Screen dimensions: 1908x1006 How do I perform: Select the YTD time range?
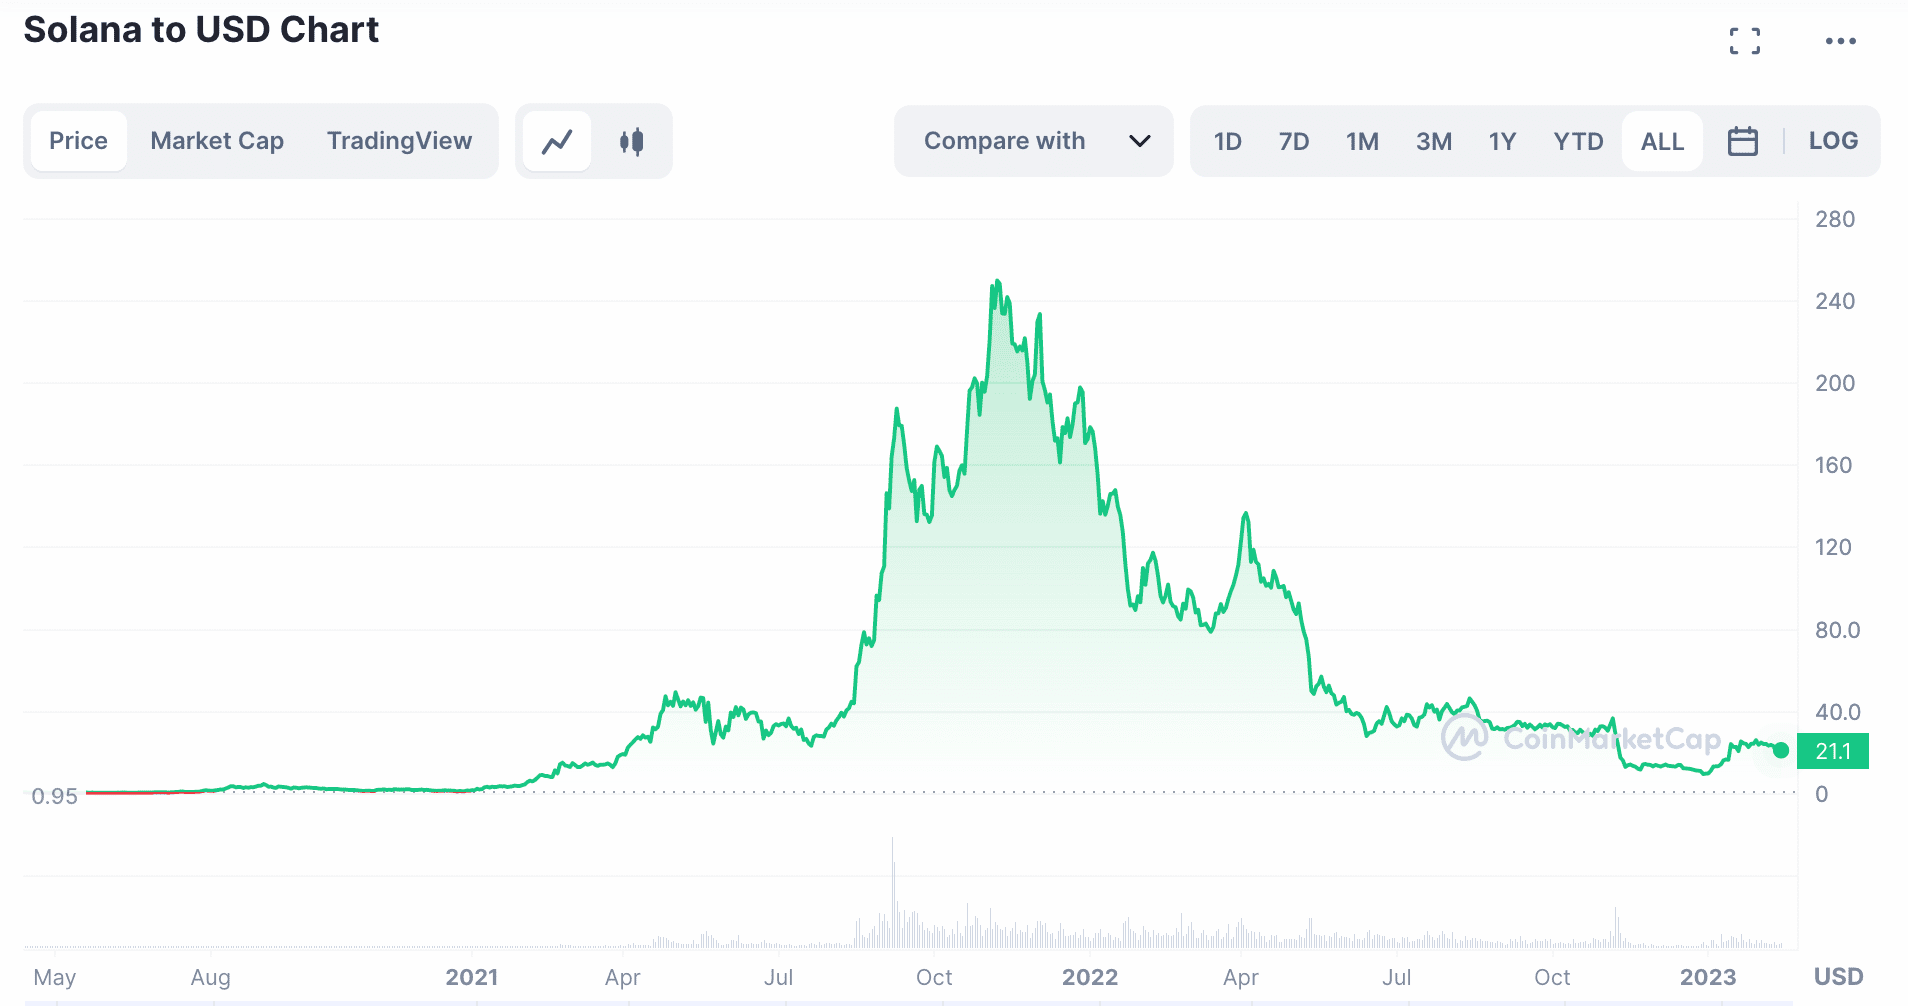pyautogui.click(x=1578, y=141)
